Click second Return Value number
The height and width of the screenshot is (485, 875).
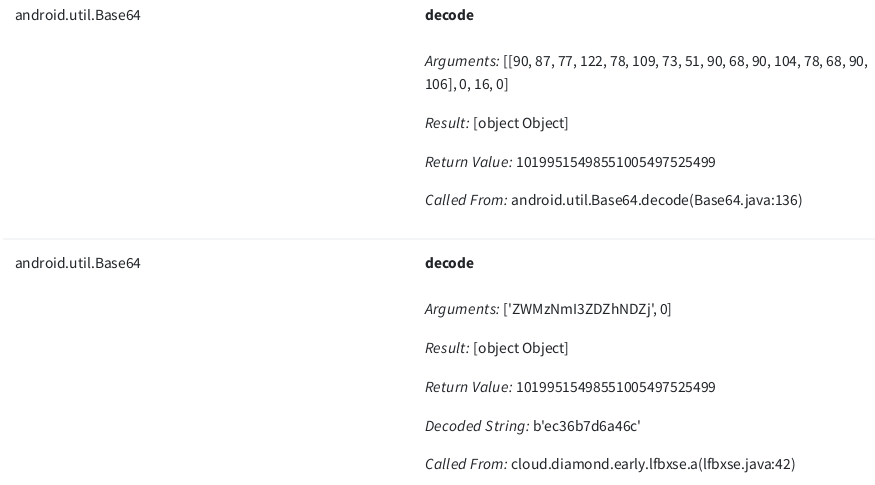coord(616,387)
